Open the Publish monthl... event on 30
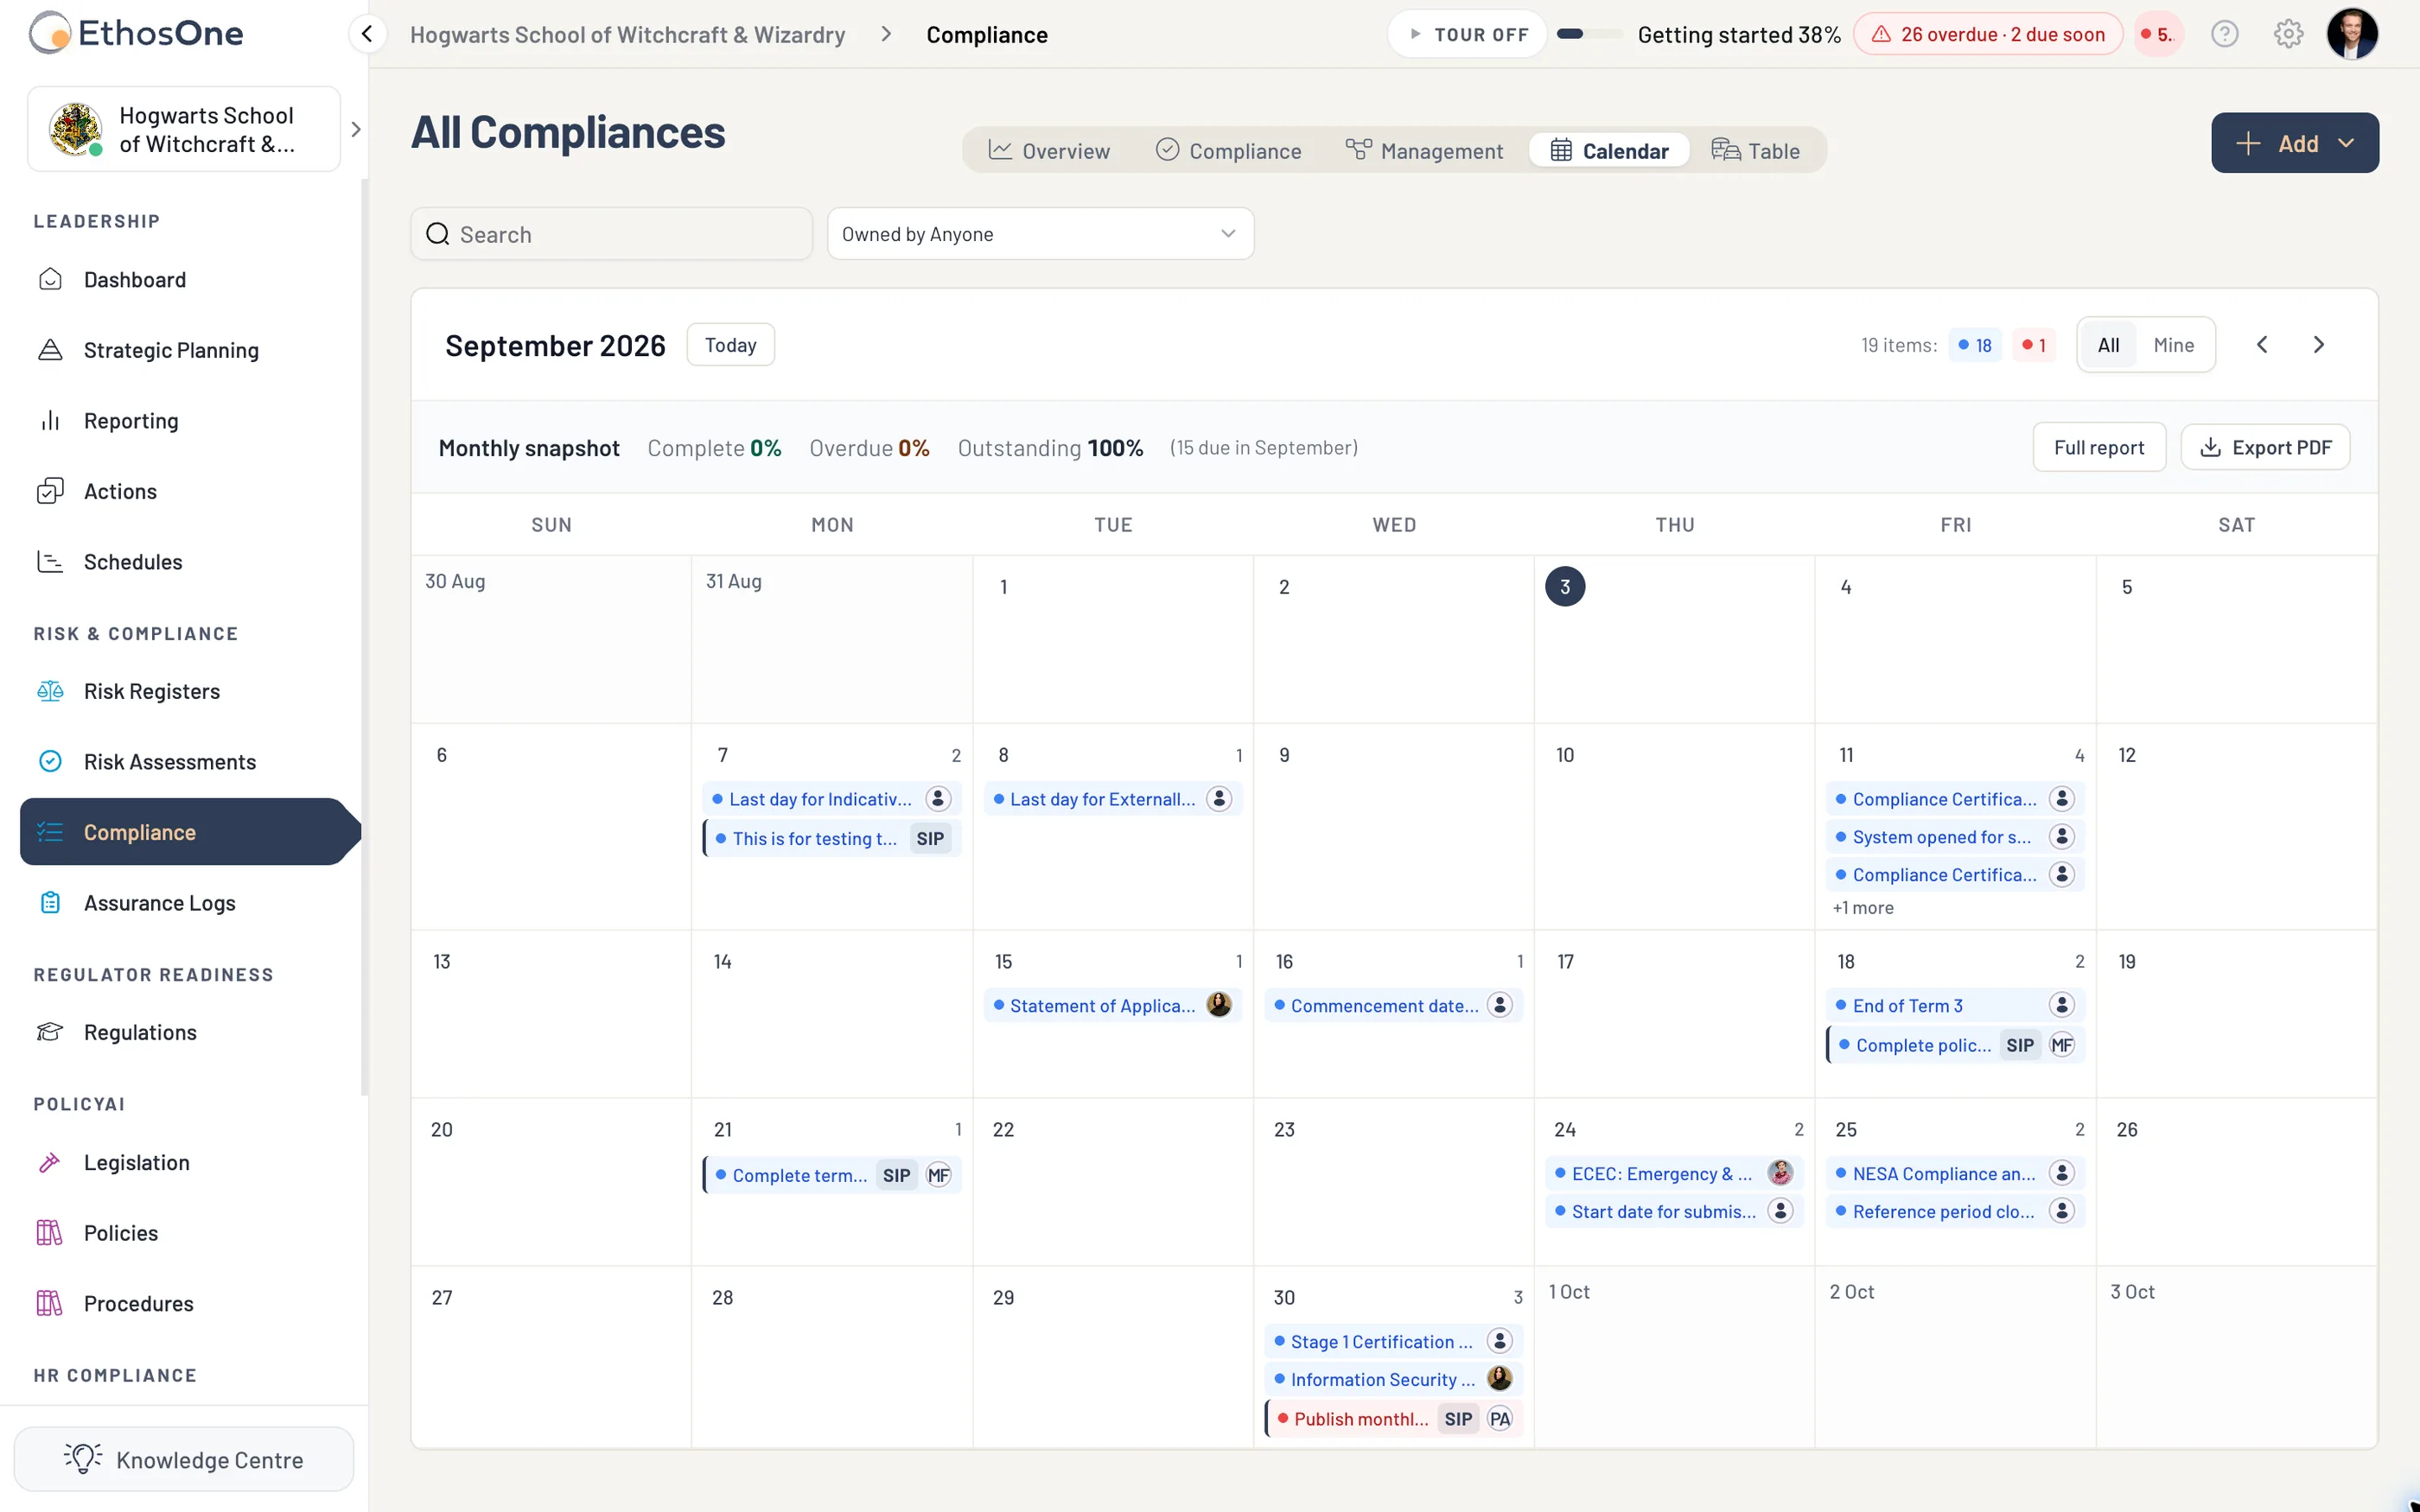 [1393, 1418]
